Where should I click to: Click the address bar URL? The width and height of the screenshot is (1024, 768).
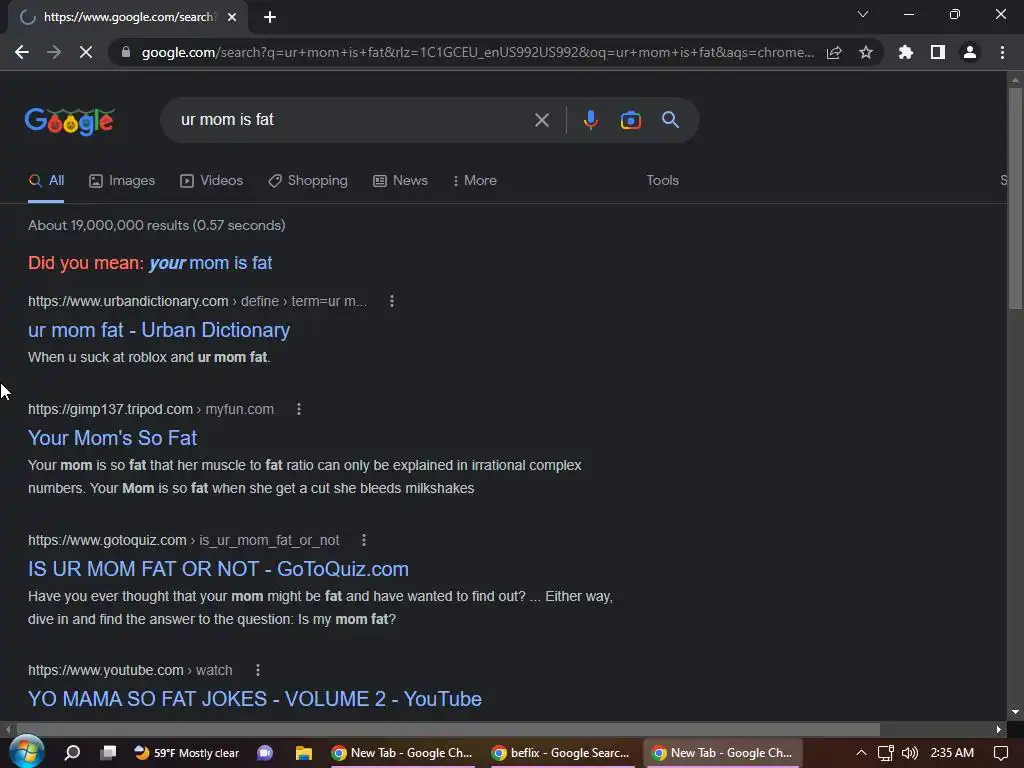click(x=477, y=52)
